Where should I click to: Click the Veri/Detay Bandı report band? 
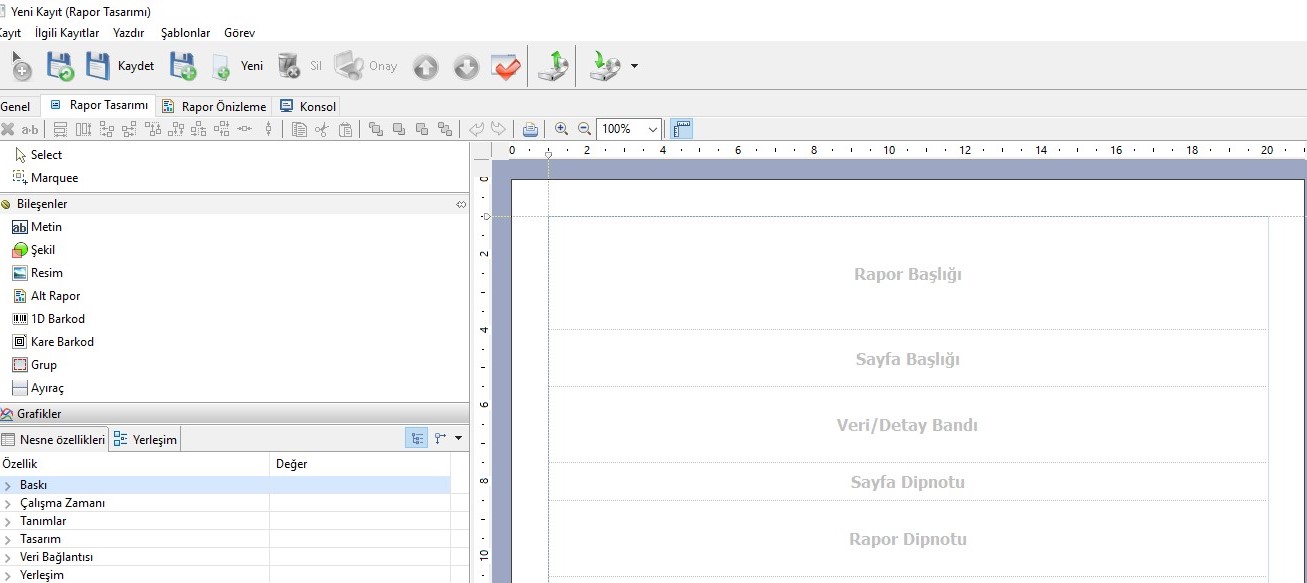tap(906, 425)
